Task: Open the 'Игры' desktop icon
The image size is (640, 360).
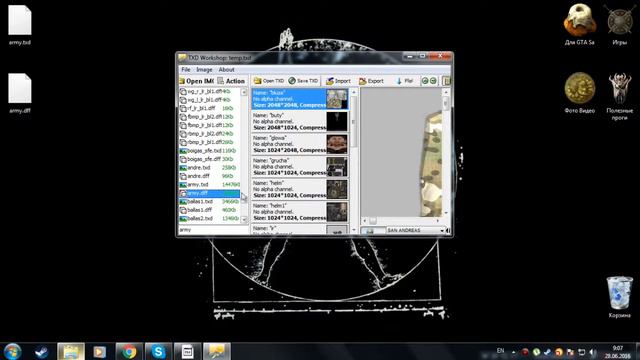Action: pyautogui.click(x=619, y=24)
